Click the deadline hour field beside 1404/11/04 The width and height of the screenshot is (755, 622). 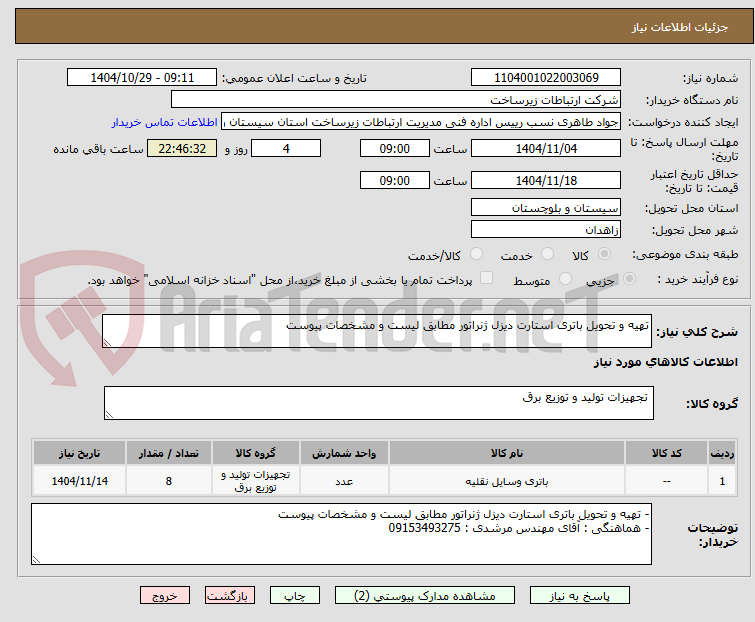pyautogui.click(x=395, y=148)
